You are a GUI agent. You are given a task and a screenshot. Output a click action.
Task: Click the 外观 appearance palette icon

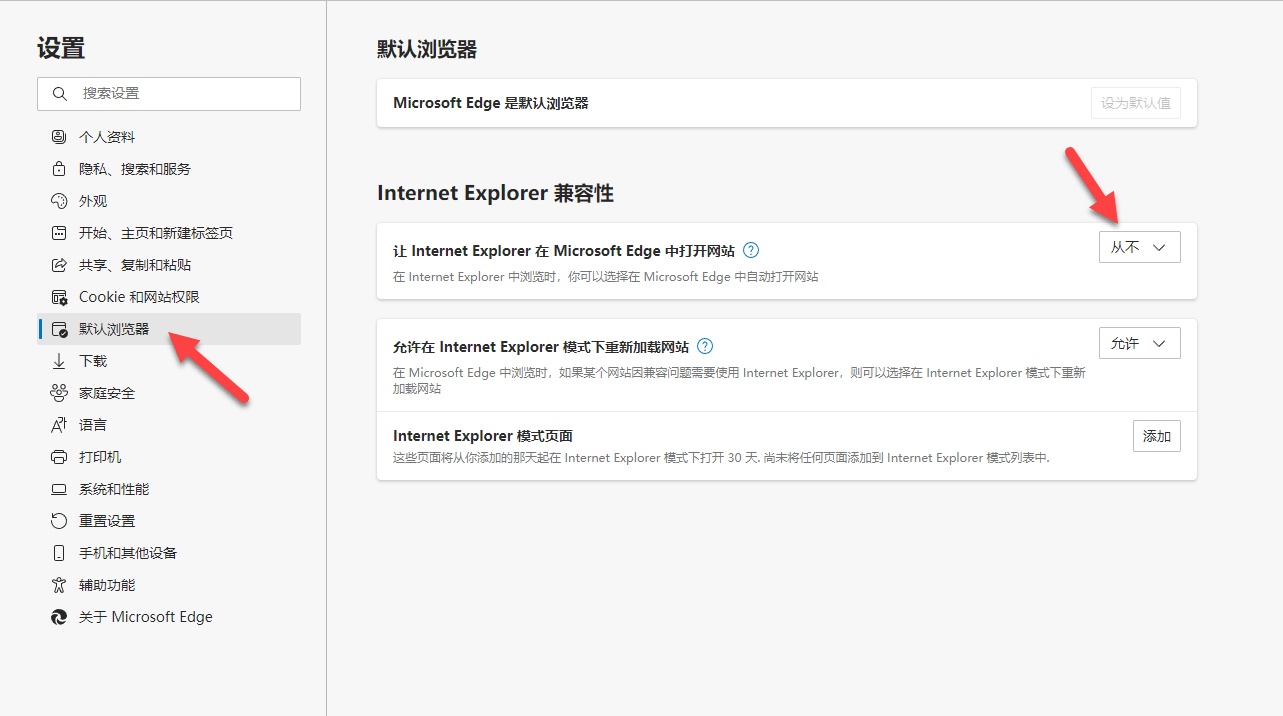click(x=59, y=201)
